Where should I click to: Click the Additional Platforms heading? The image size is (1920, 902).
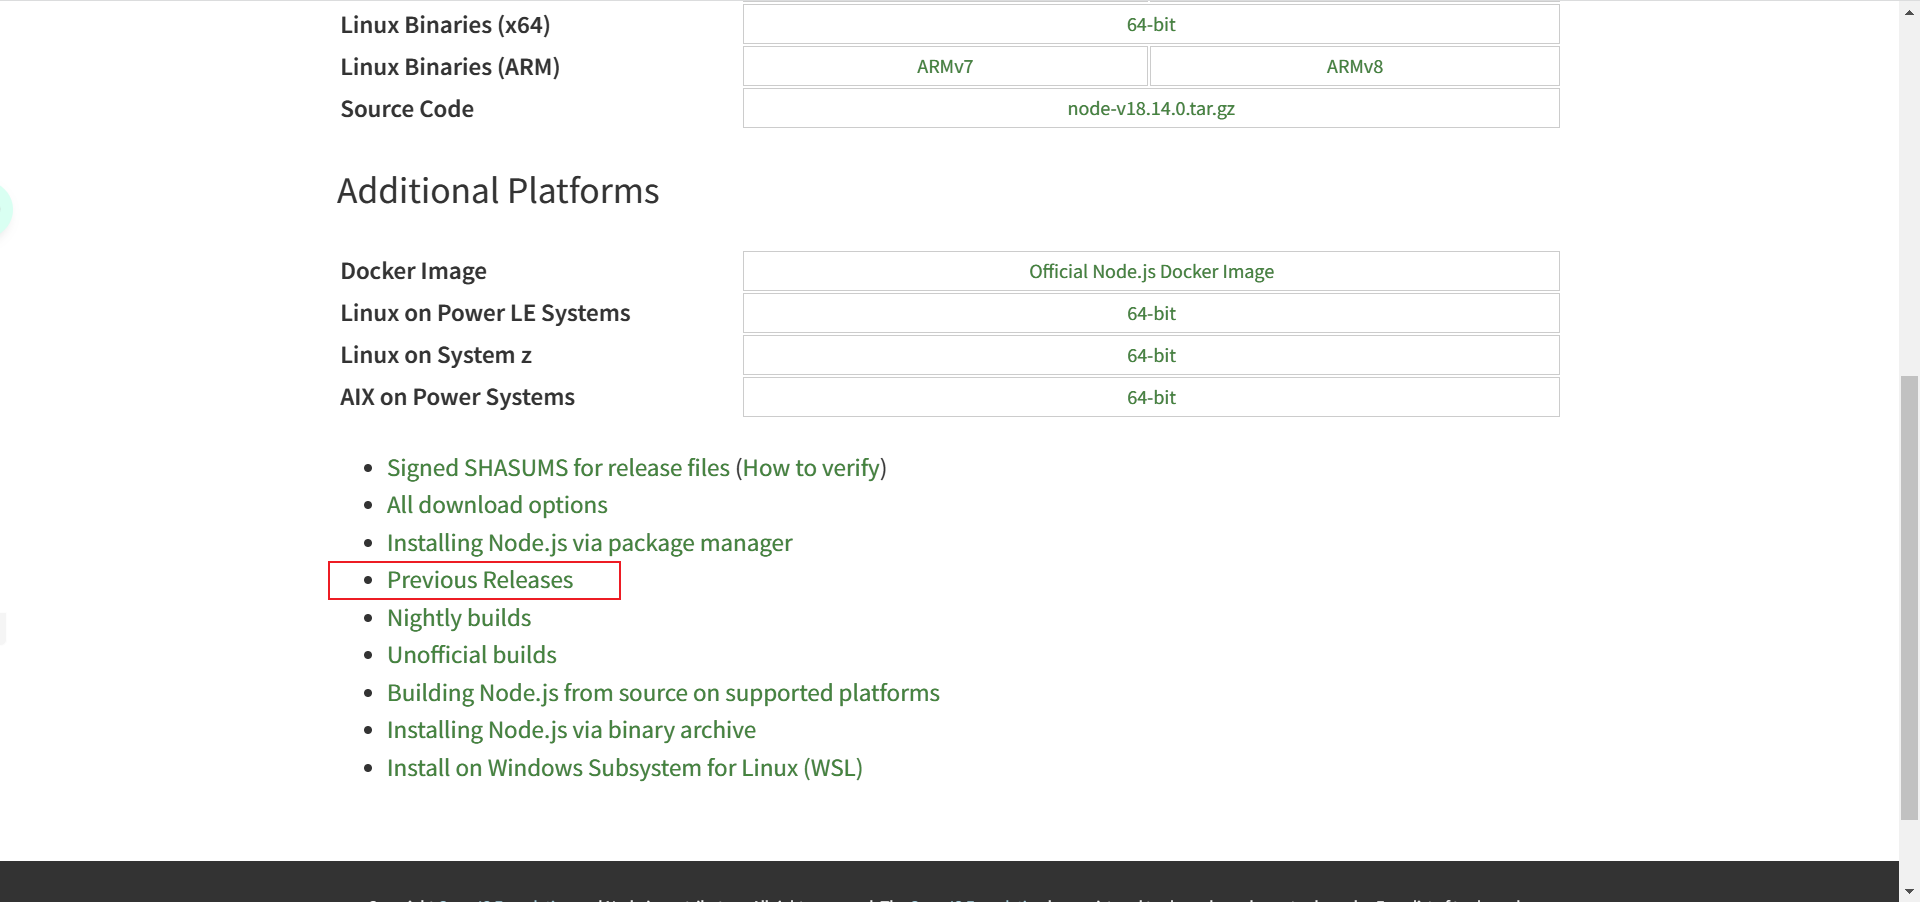coord(498,191)
